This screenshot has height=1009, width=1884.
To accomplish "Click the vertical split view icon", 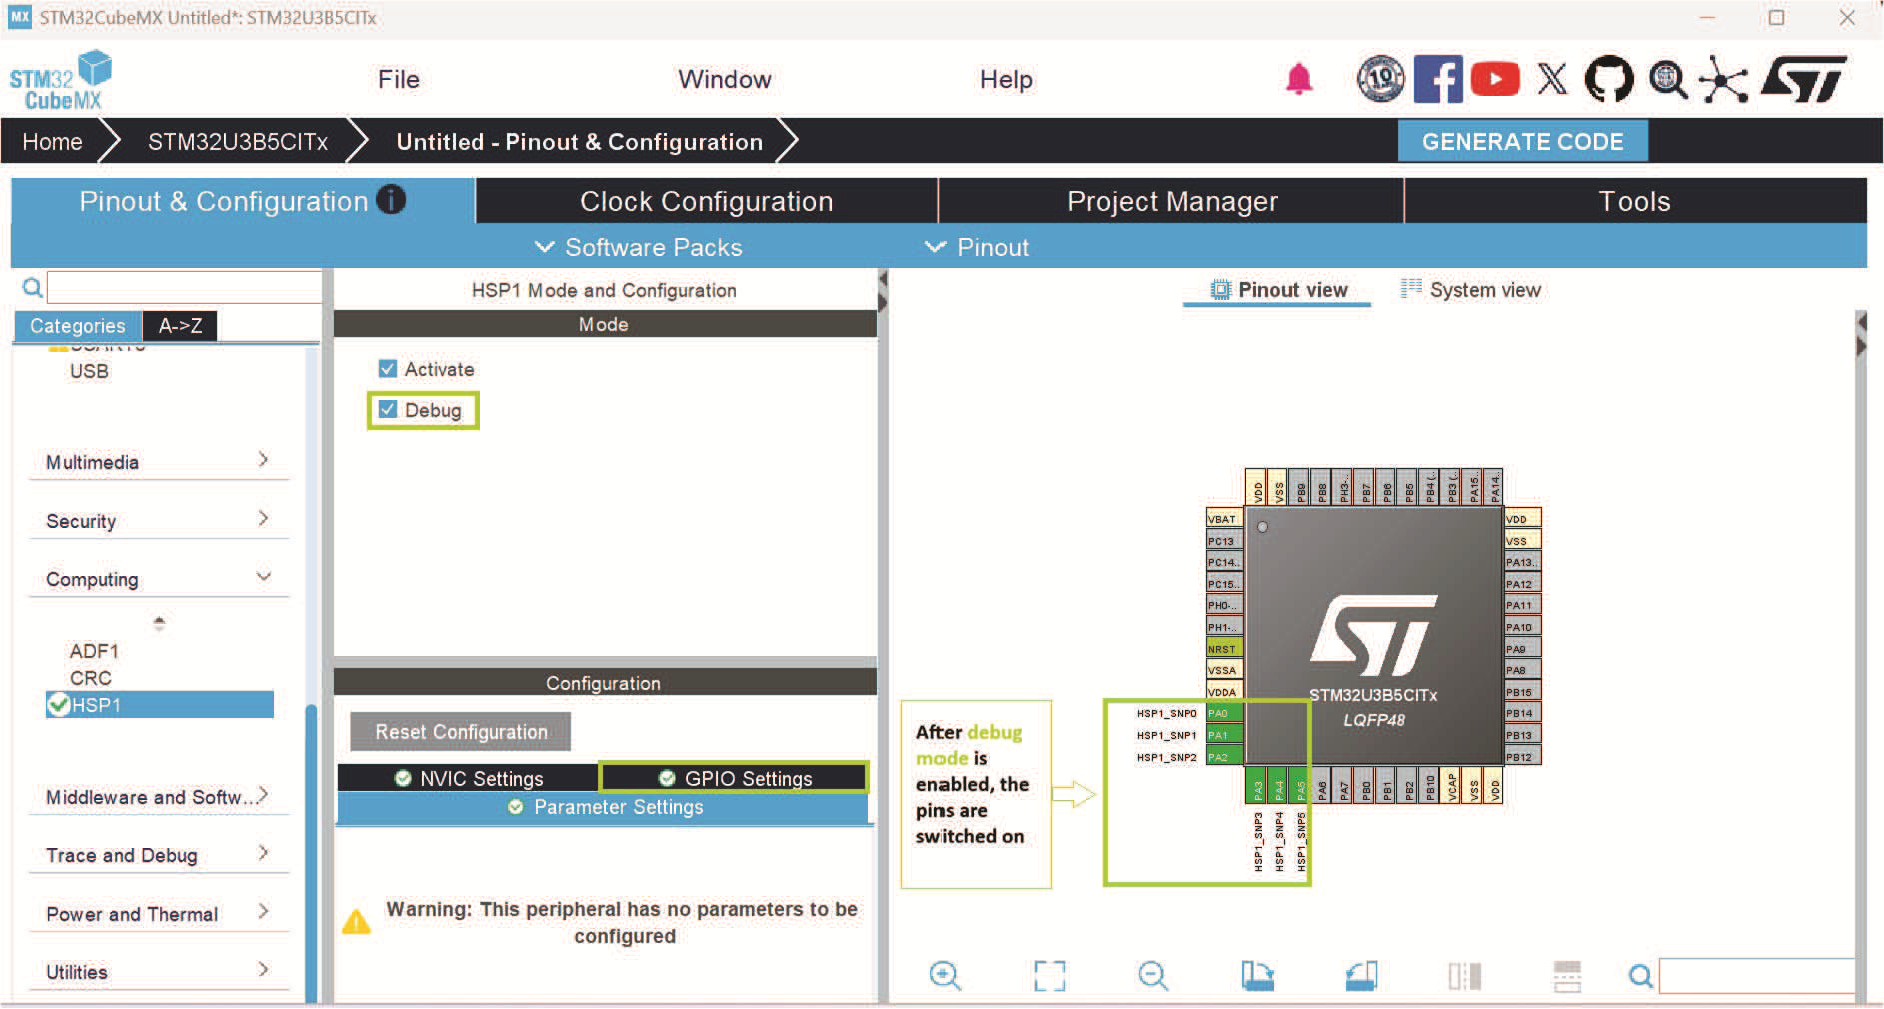I will [1465, 975].
